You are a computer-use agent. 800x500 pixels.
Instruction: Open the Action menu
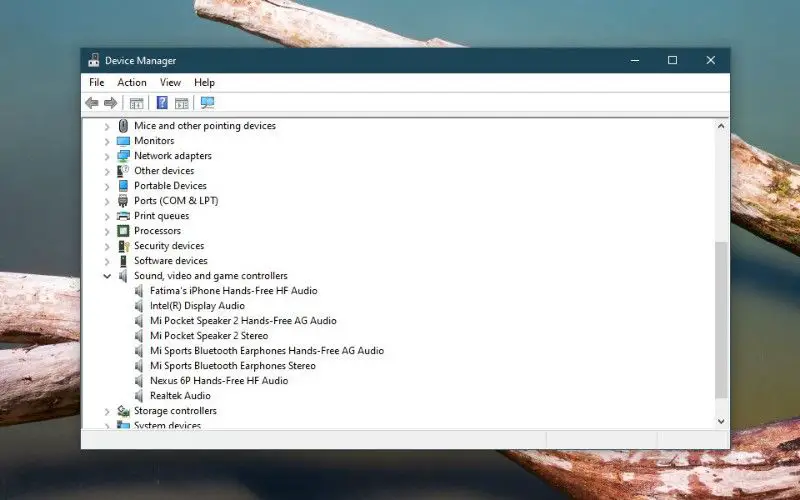click(132, 83)
